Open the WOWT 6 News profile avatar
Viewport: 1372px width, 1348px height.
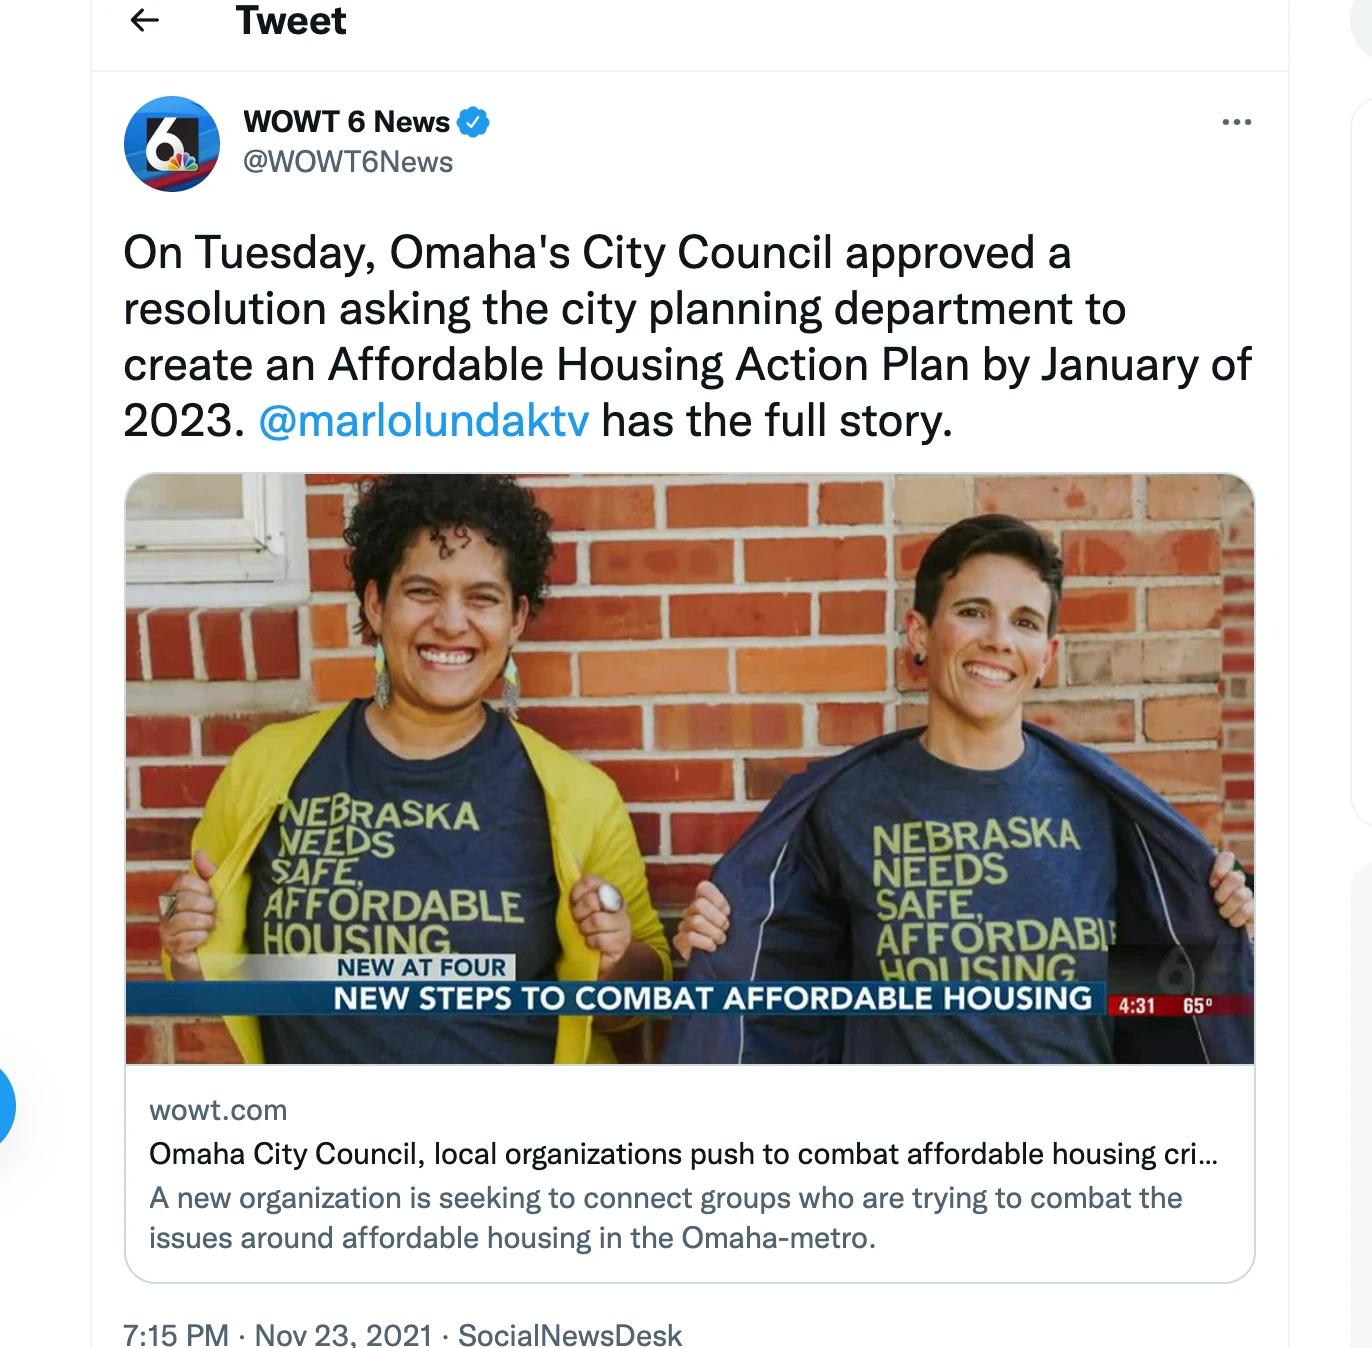[x=172, y=144]
